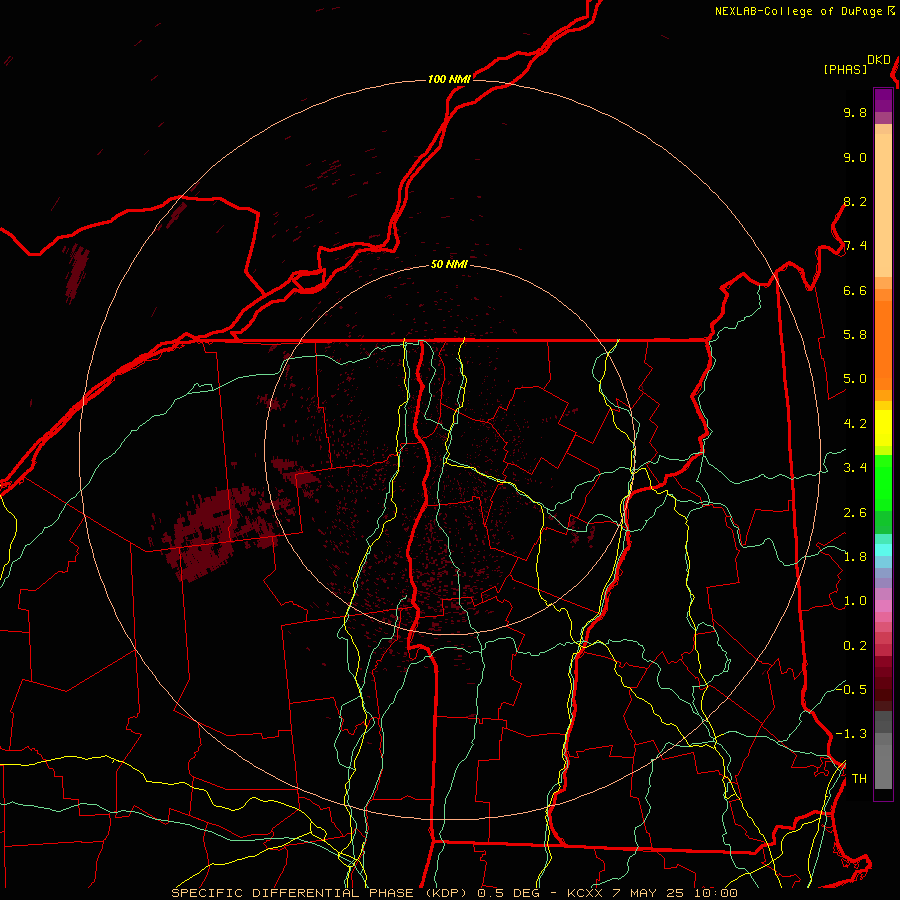Screen dimensions: 900x900
Task: Pick the yellow band of the color bar
Action: (883, 428)
